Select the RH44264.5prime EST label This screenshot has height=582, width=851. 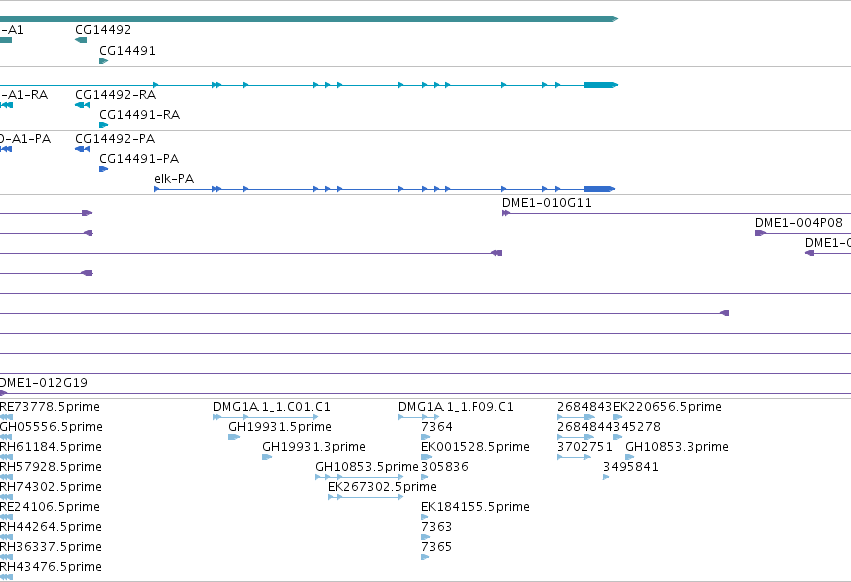click(x=51, y=527)
